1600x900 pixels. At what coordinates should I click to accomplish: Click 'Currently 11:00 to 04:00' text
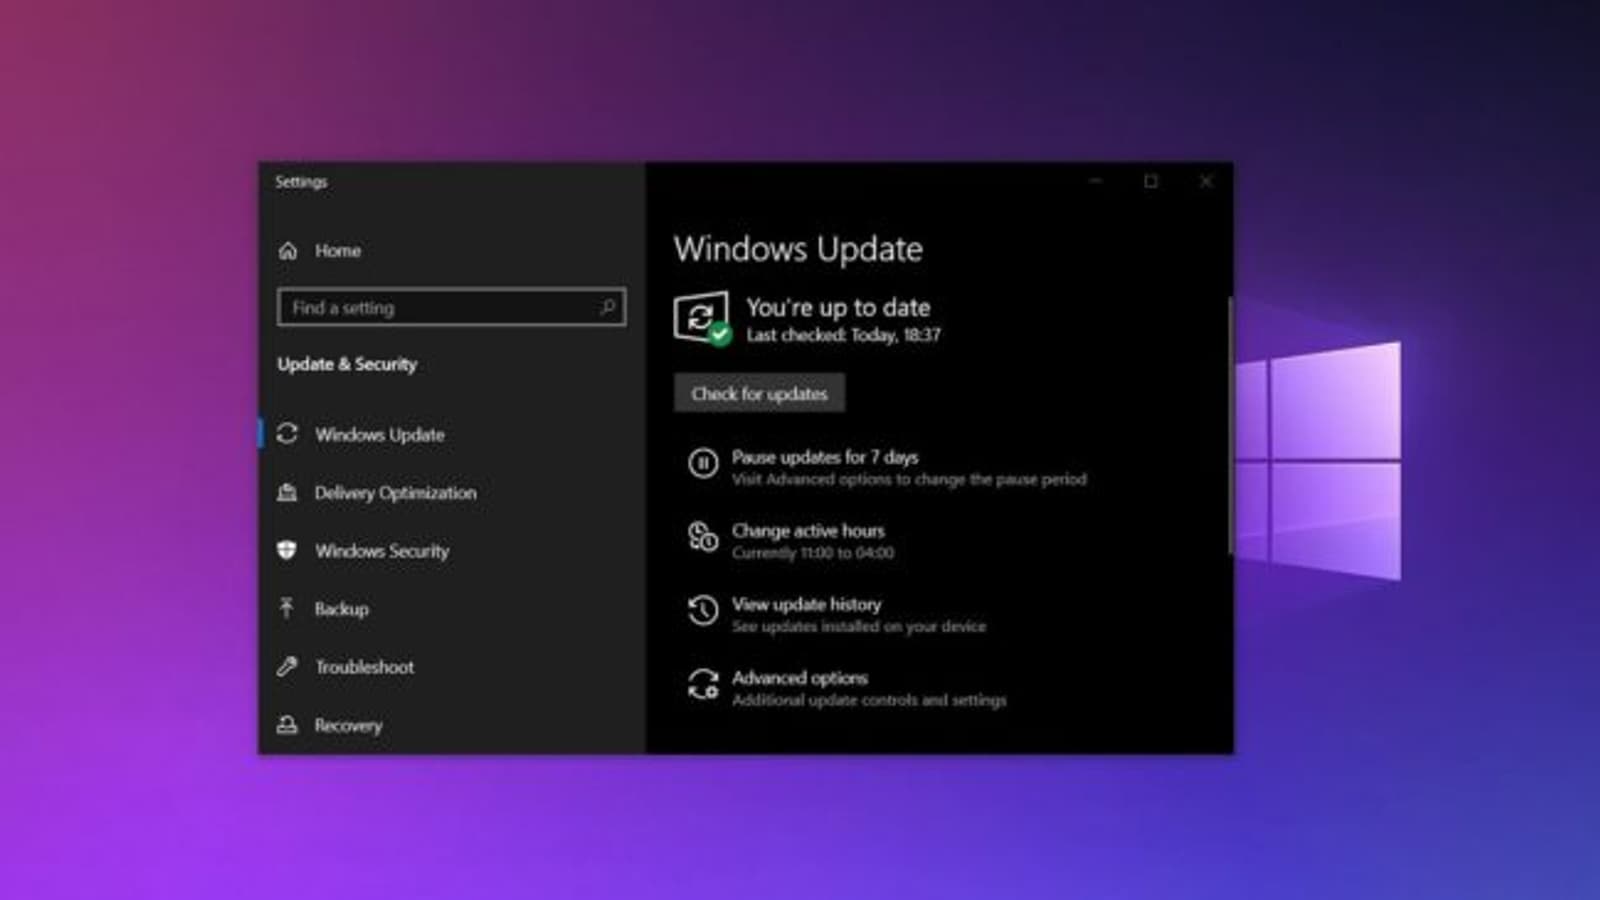[x=813, y=553]
